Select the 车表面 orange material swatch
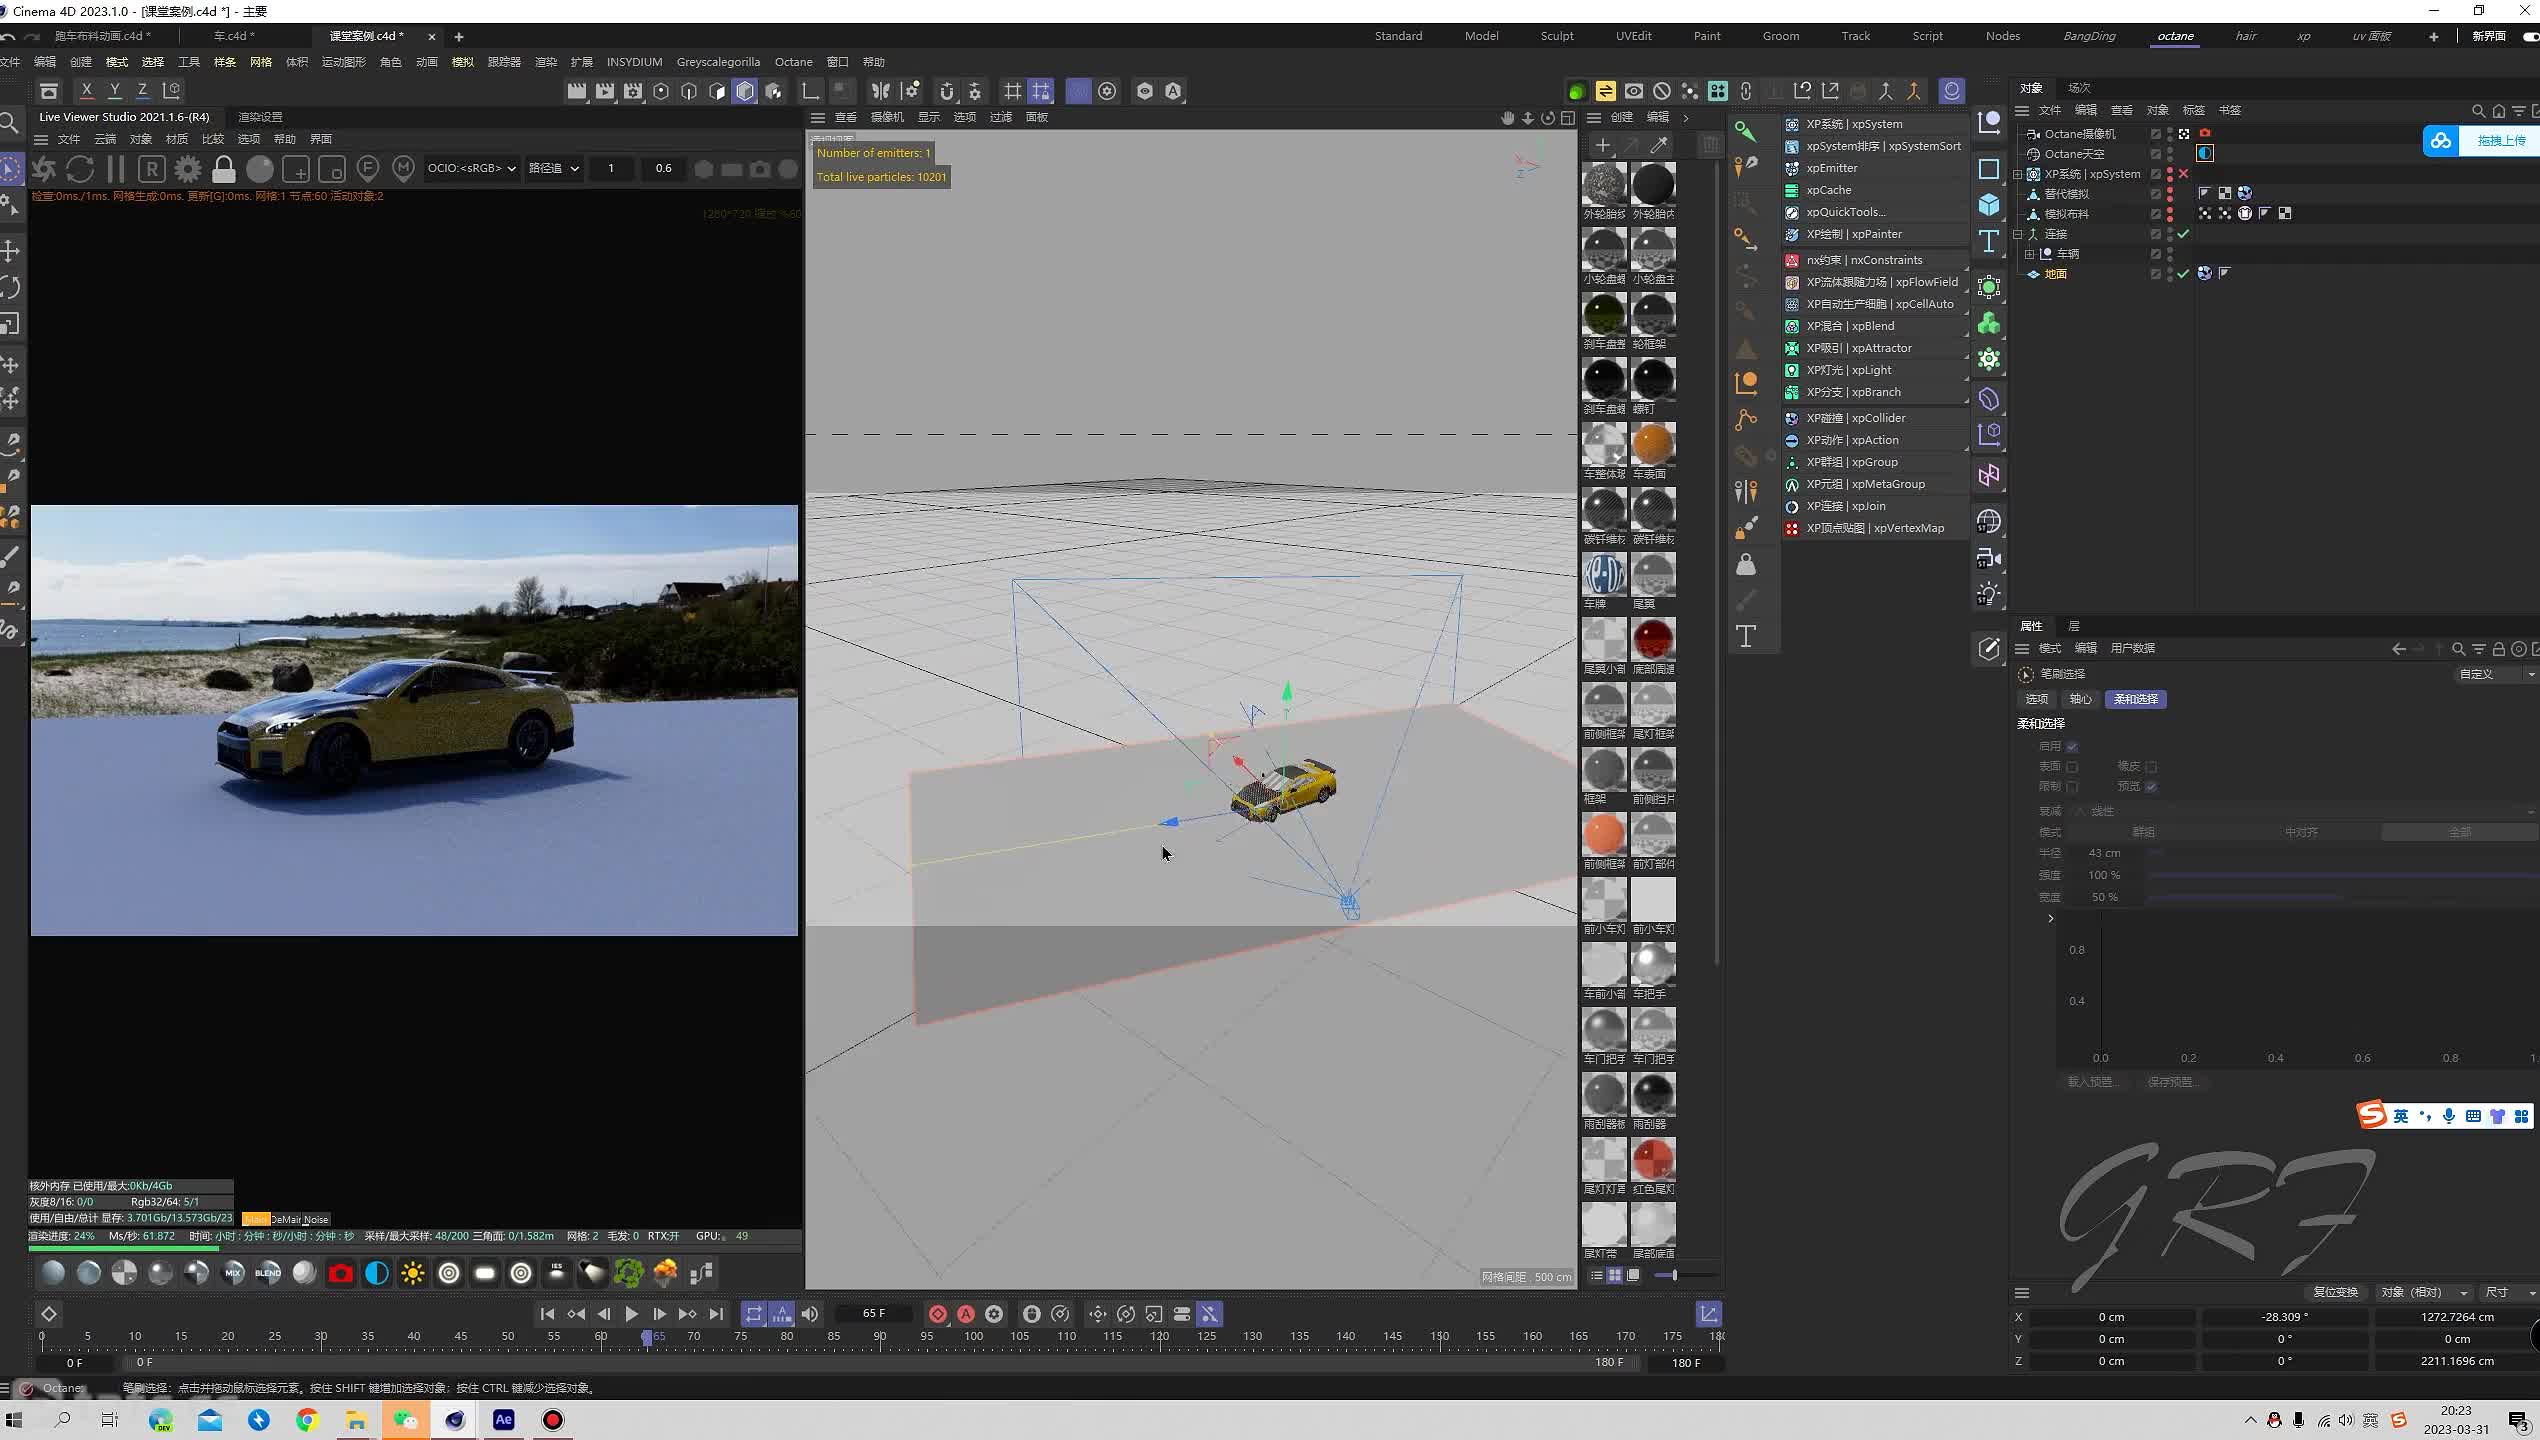2540x1440 pixels. pyautogui.click(x=1653, y=444)
